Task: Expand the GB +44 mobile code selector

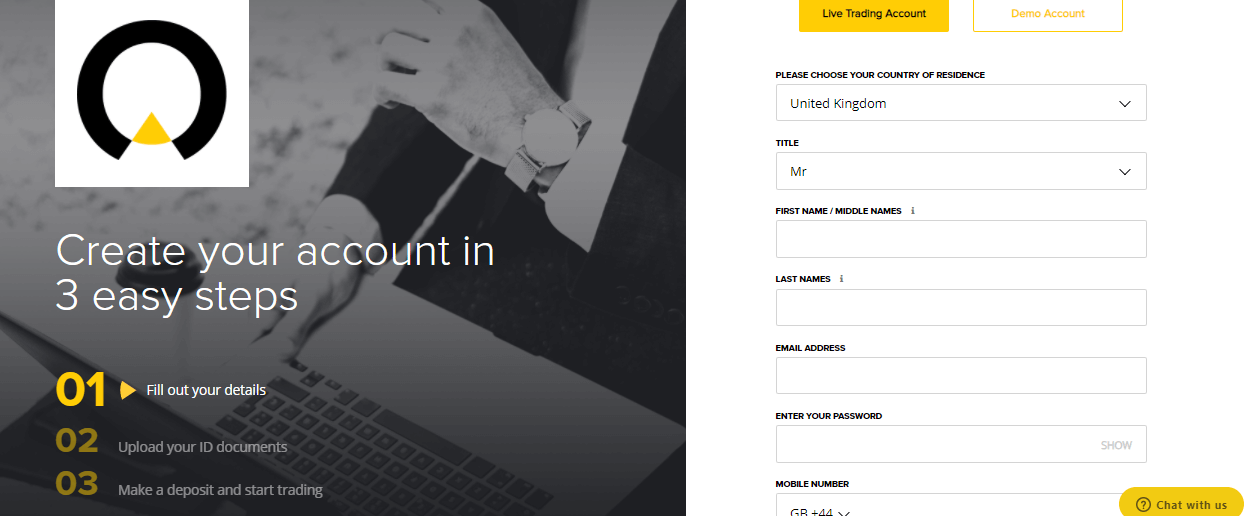Action: click(820, 510)
